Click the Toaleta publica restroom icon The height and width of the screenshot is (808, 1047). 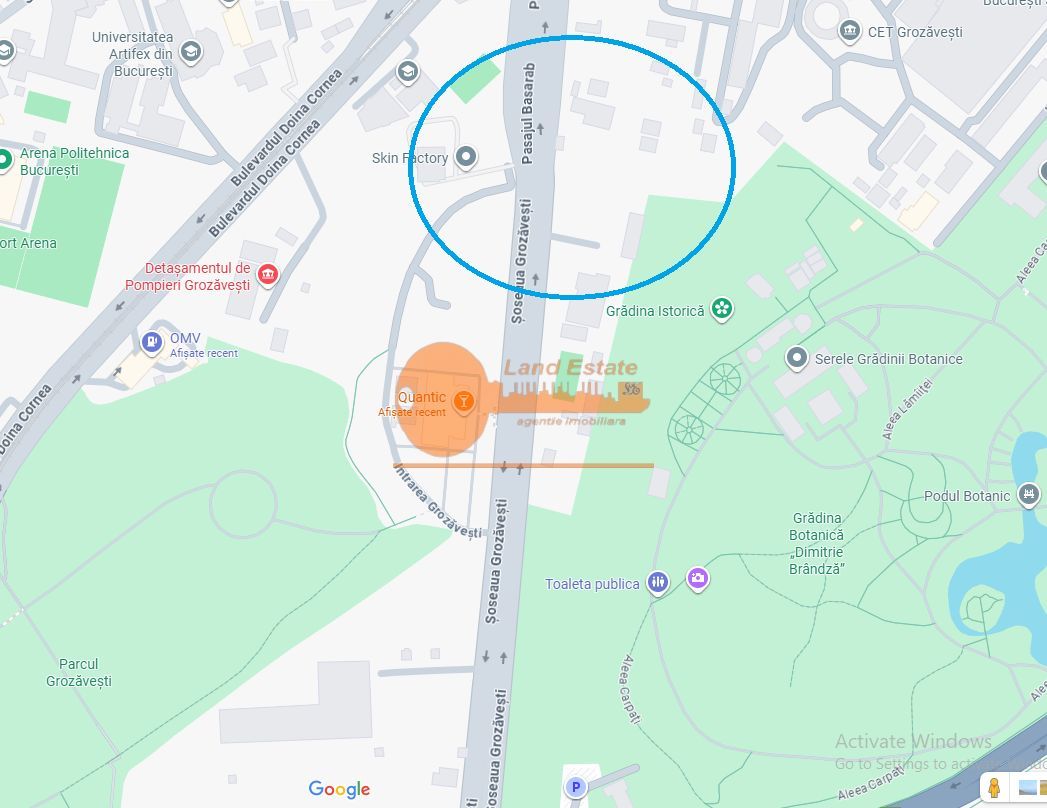(x=658, y=582)
